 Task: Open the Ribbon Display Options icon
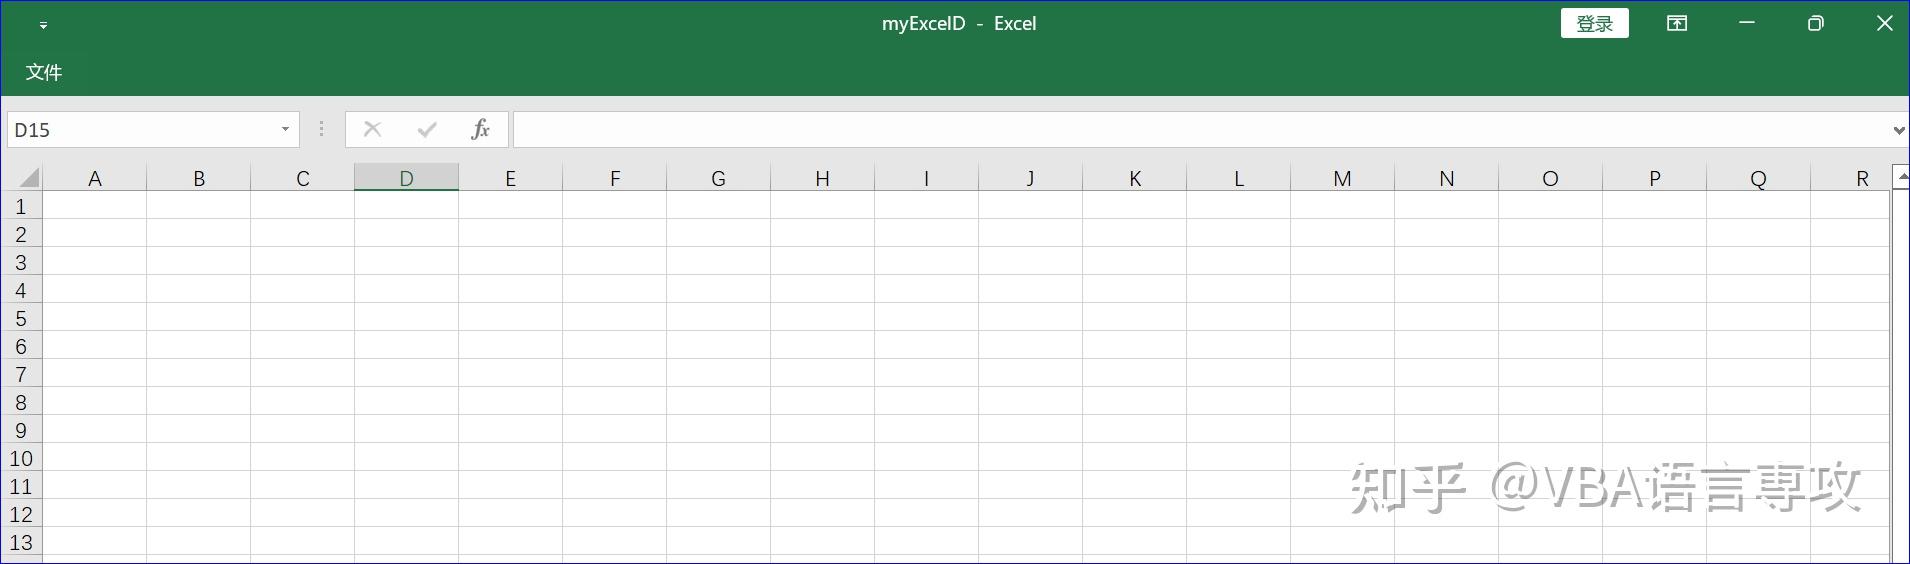[x=1677, y=24]
